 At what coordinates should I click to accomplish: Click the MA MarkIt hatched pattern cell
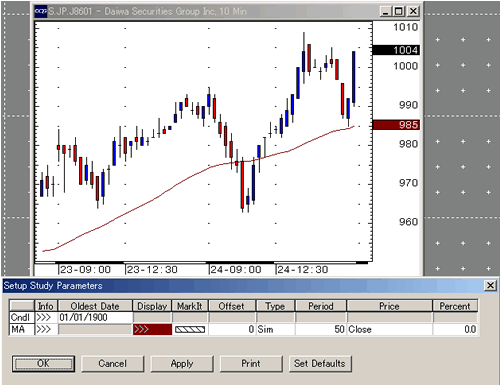pyautogui.click(x=190, y=329)
